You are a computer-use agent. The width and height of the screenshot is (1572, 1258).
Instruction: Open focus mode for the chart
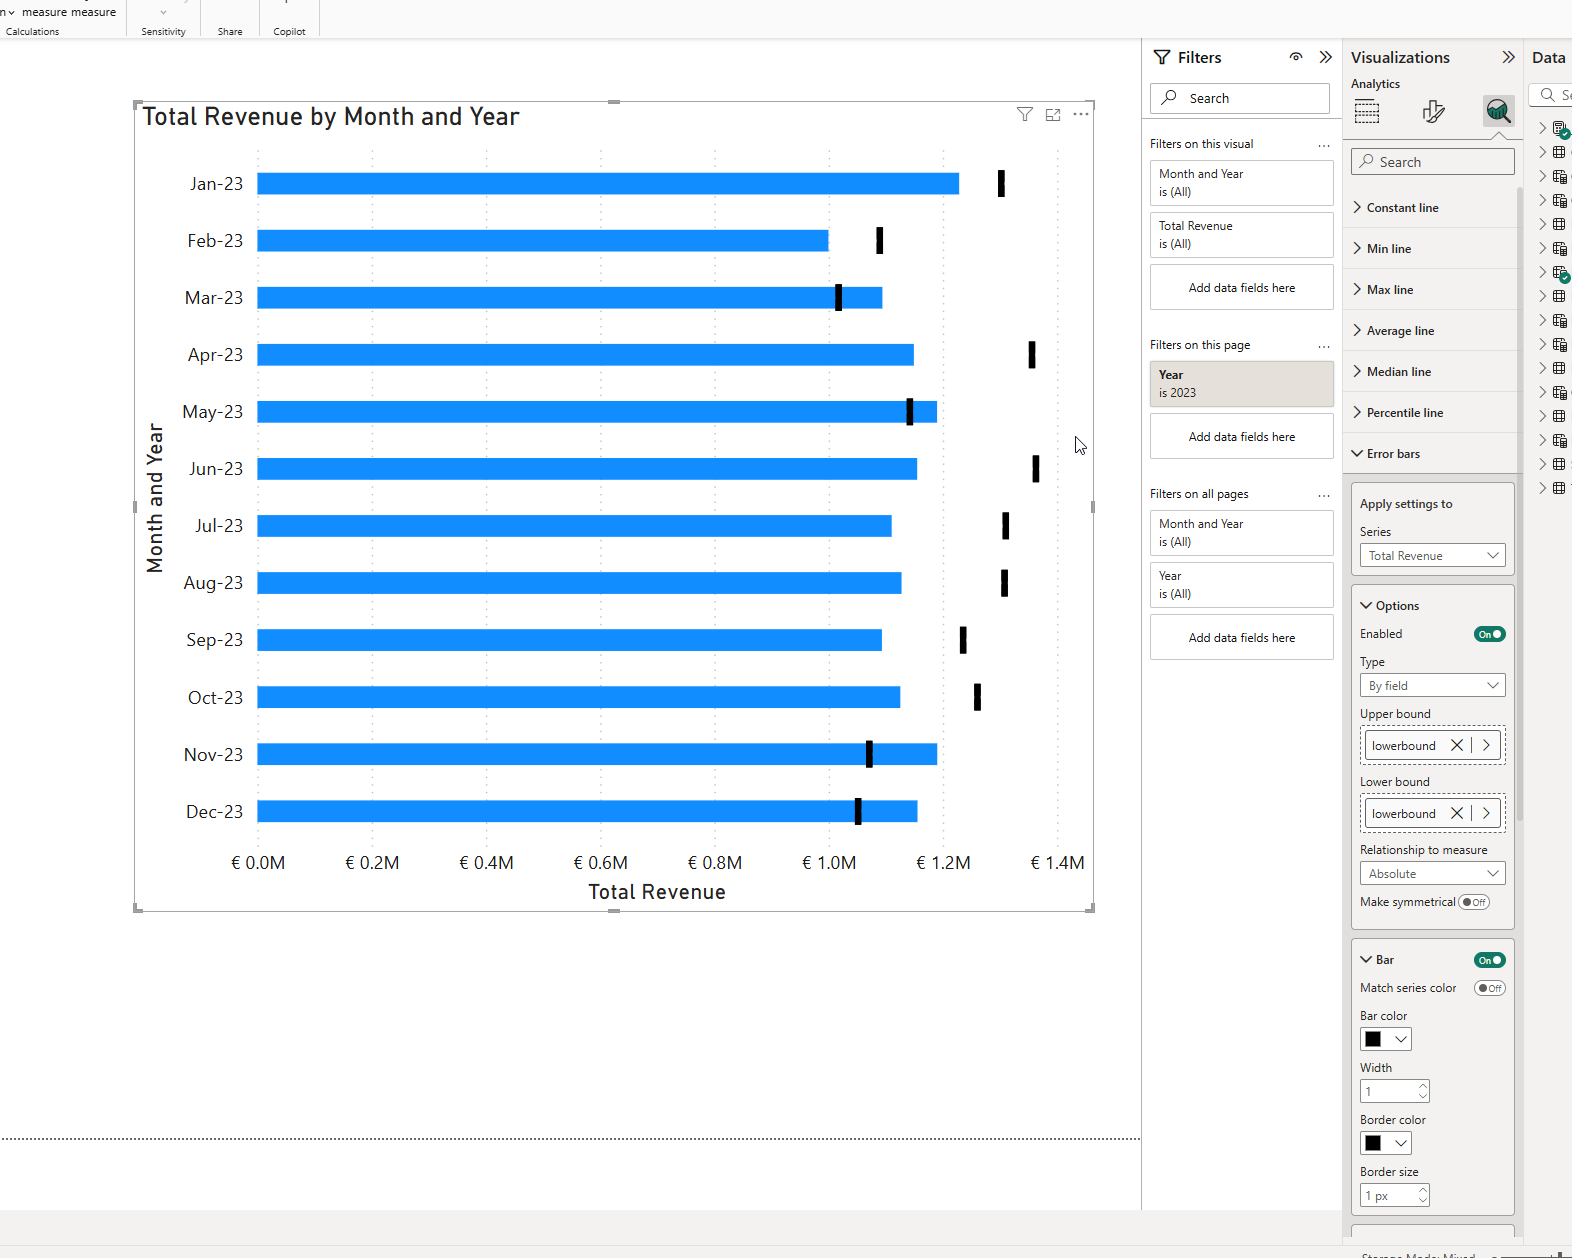[x=1053, y=115]
